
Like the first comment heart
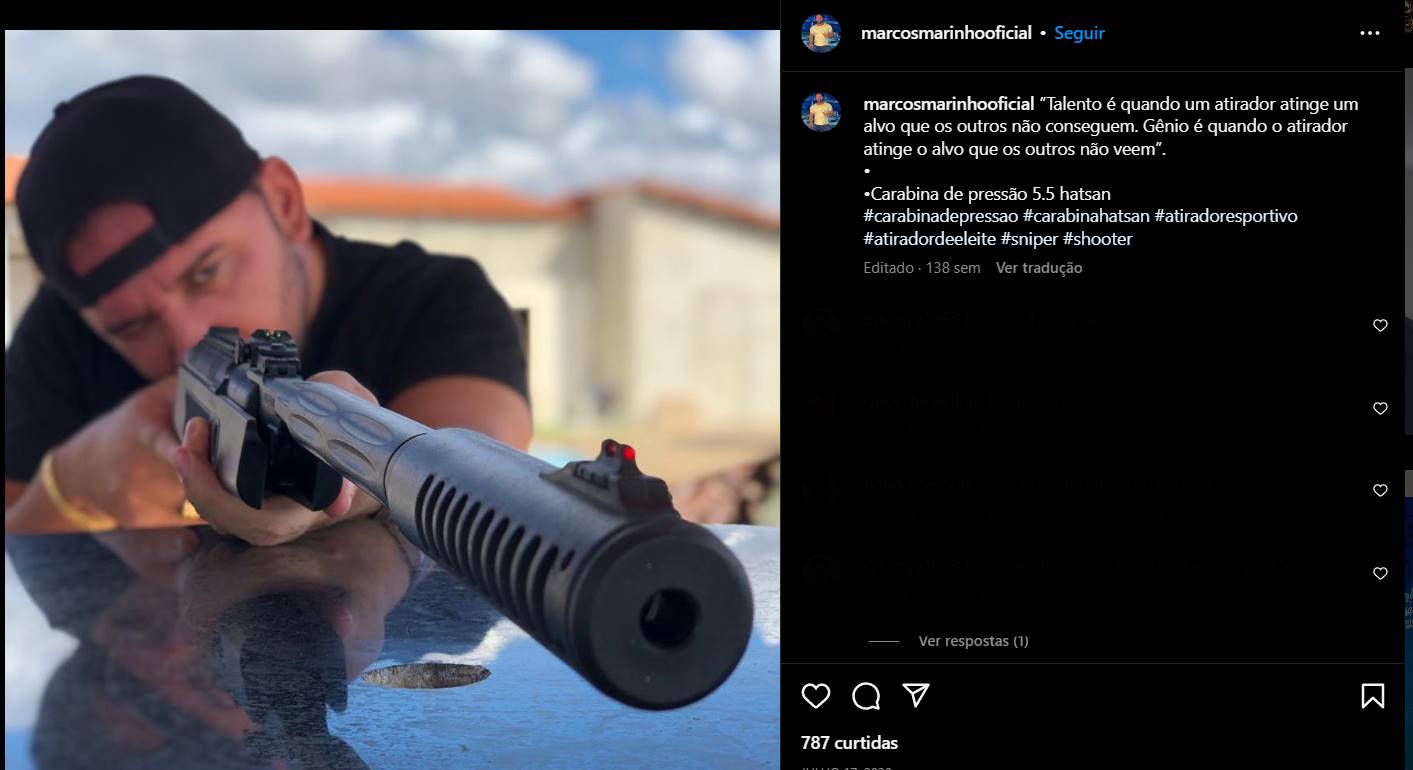[x=1380, y=325]
